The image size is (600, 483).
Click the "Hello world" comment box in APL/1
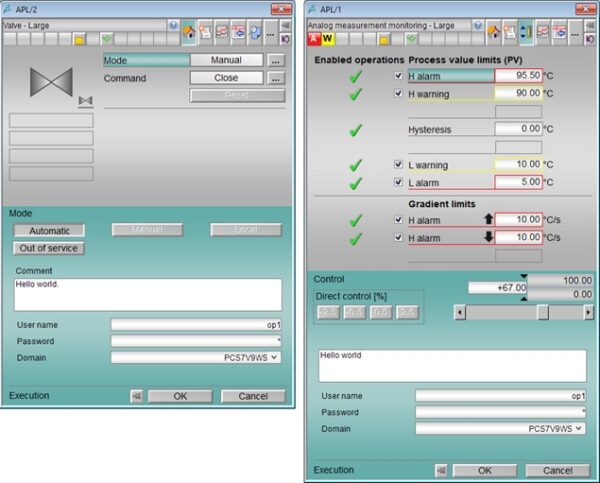pos(452,366)
